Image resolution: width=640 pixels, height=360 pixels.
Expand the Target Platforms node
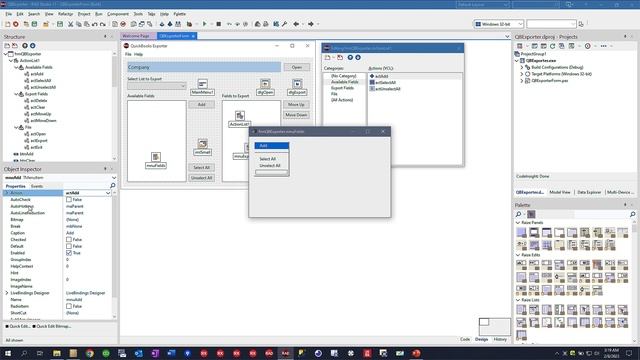[x=522, y=74]
